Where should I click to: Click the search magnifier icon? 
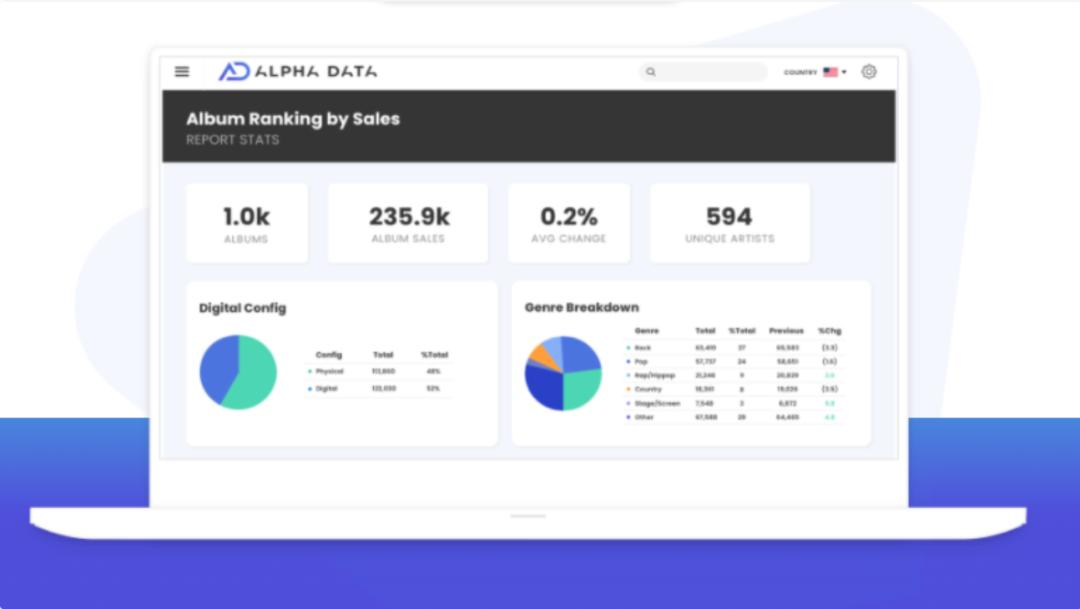(651, 72)
